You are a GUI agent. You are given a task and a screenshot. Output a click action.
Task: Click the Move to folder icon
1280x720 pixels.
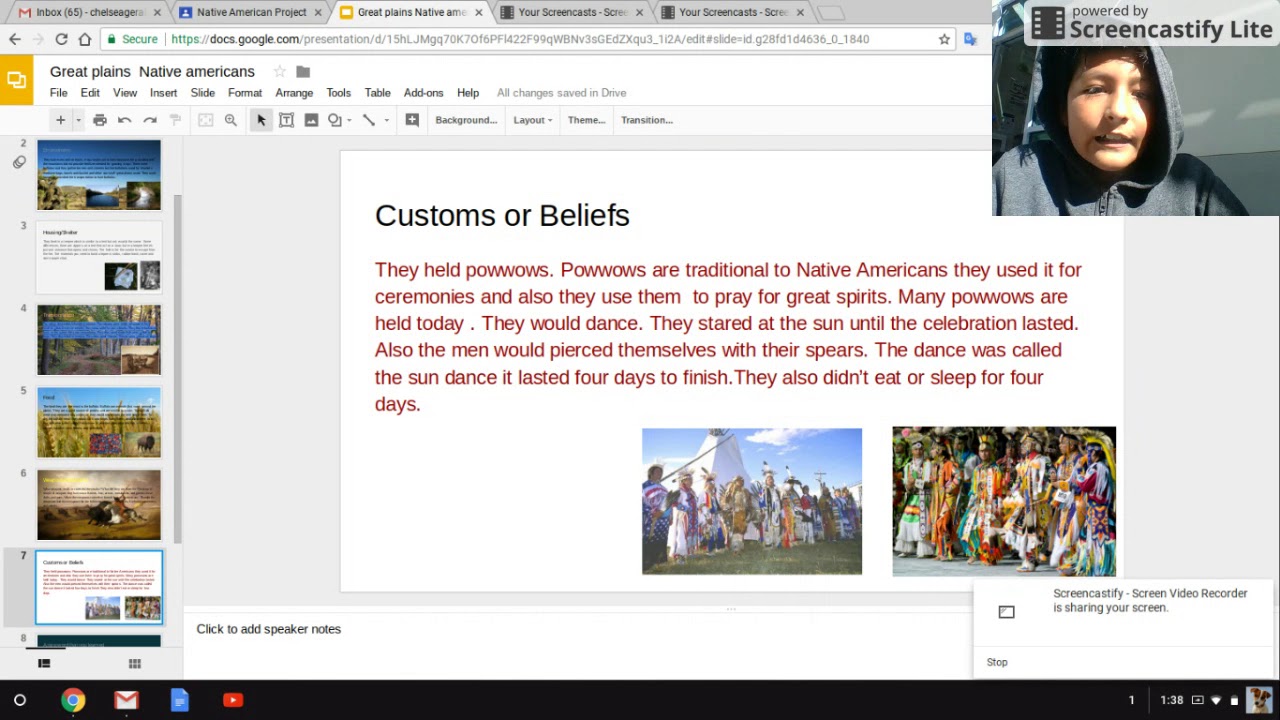303,72
